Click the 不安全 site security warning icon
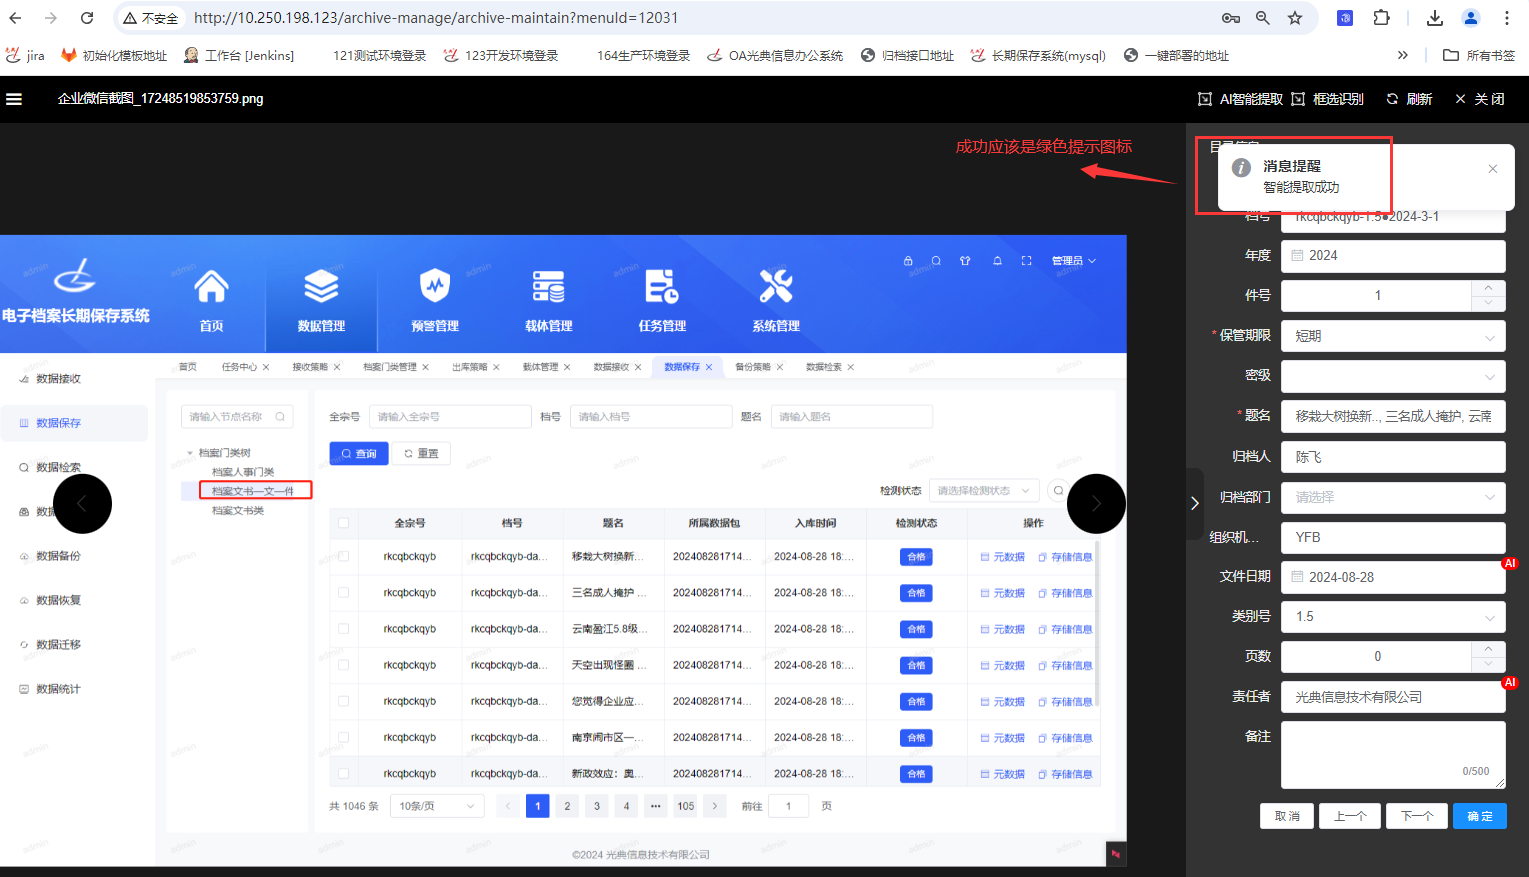This screenshot has height=877, width=1529. pos(151,18)
